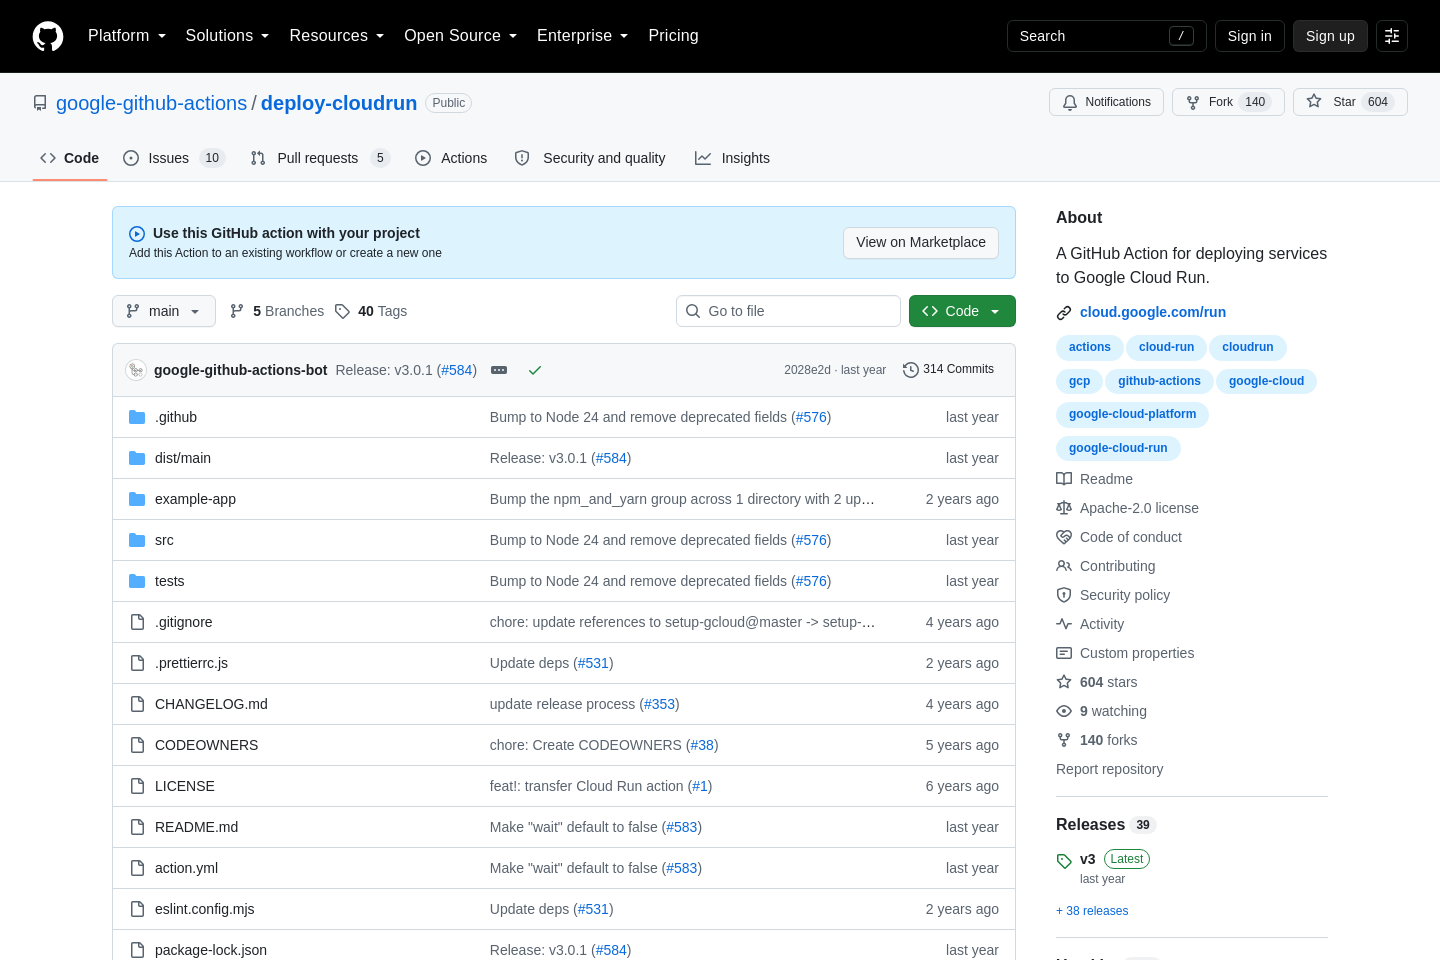The image size is (1440, 960).
Task: Click the Sign up button
Action: pos(1330,36)
